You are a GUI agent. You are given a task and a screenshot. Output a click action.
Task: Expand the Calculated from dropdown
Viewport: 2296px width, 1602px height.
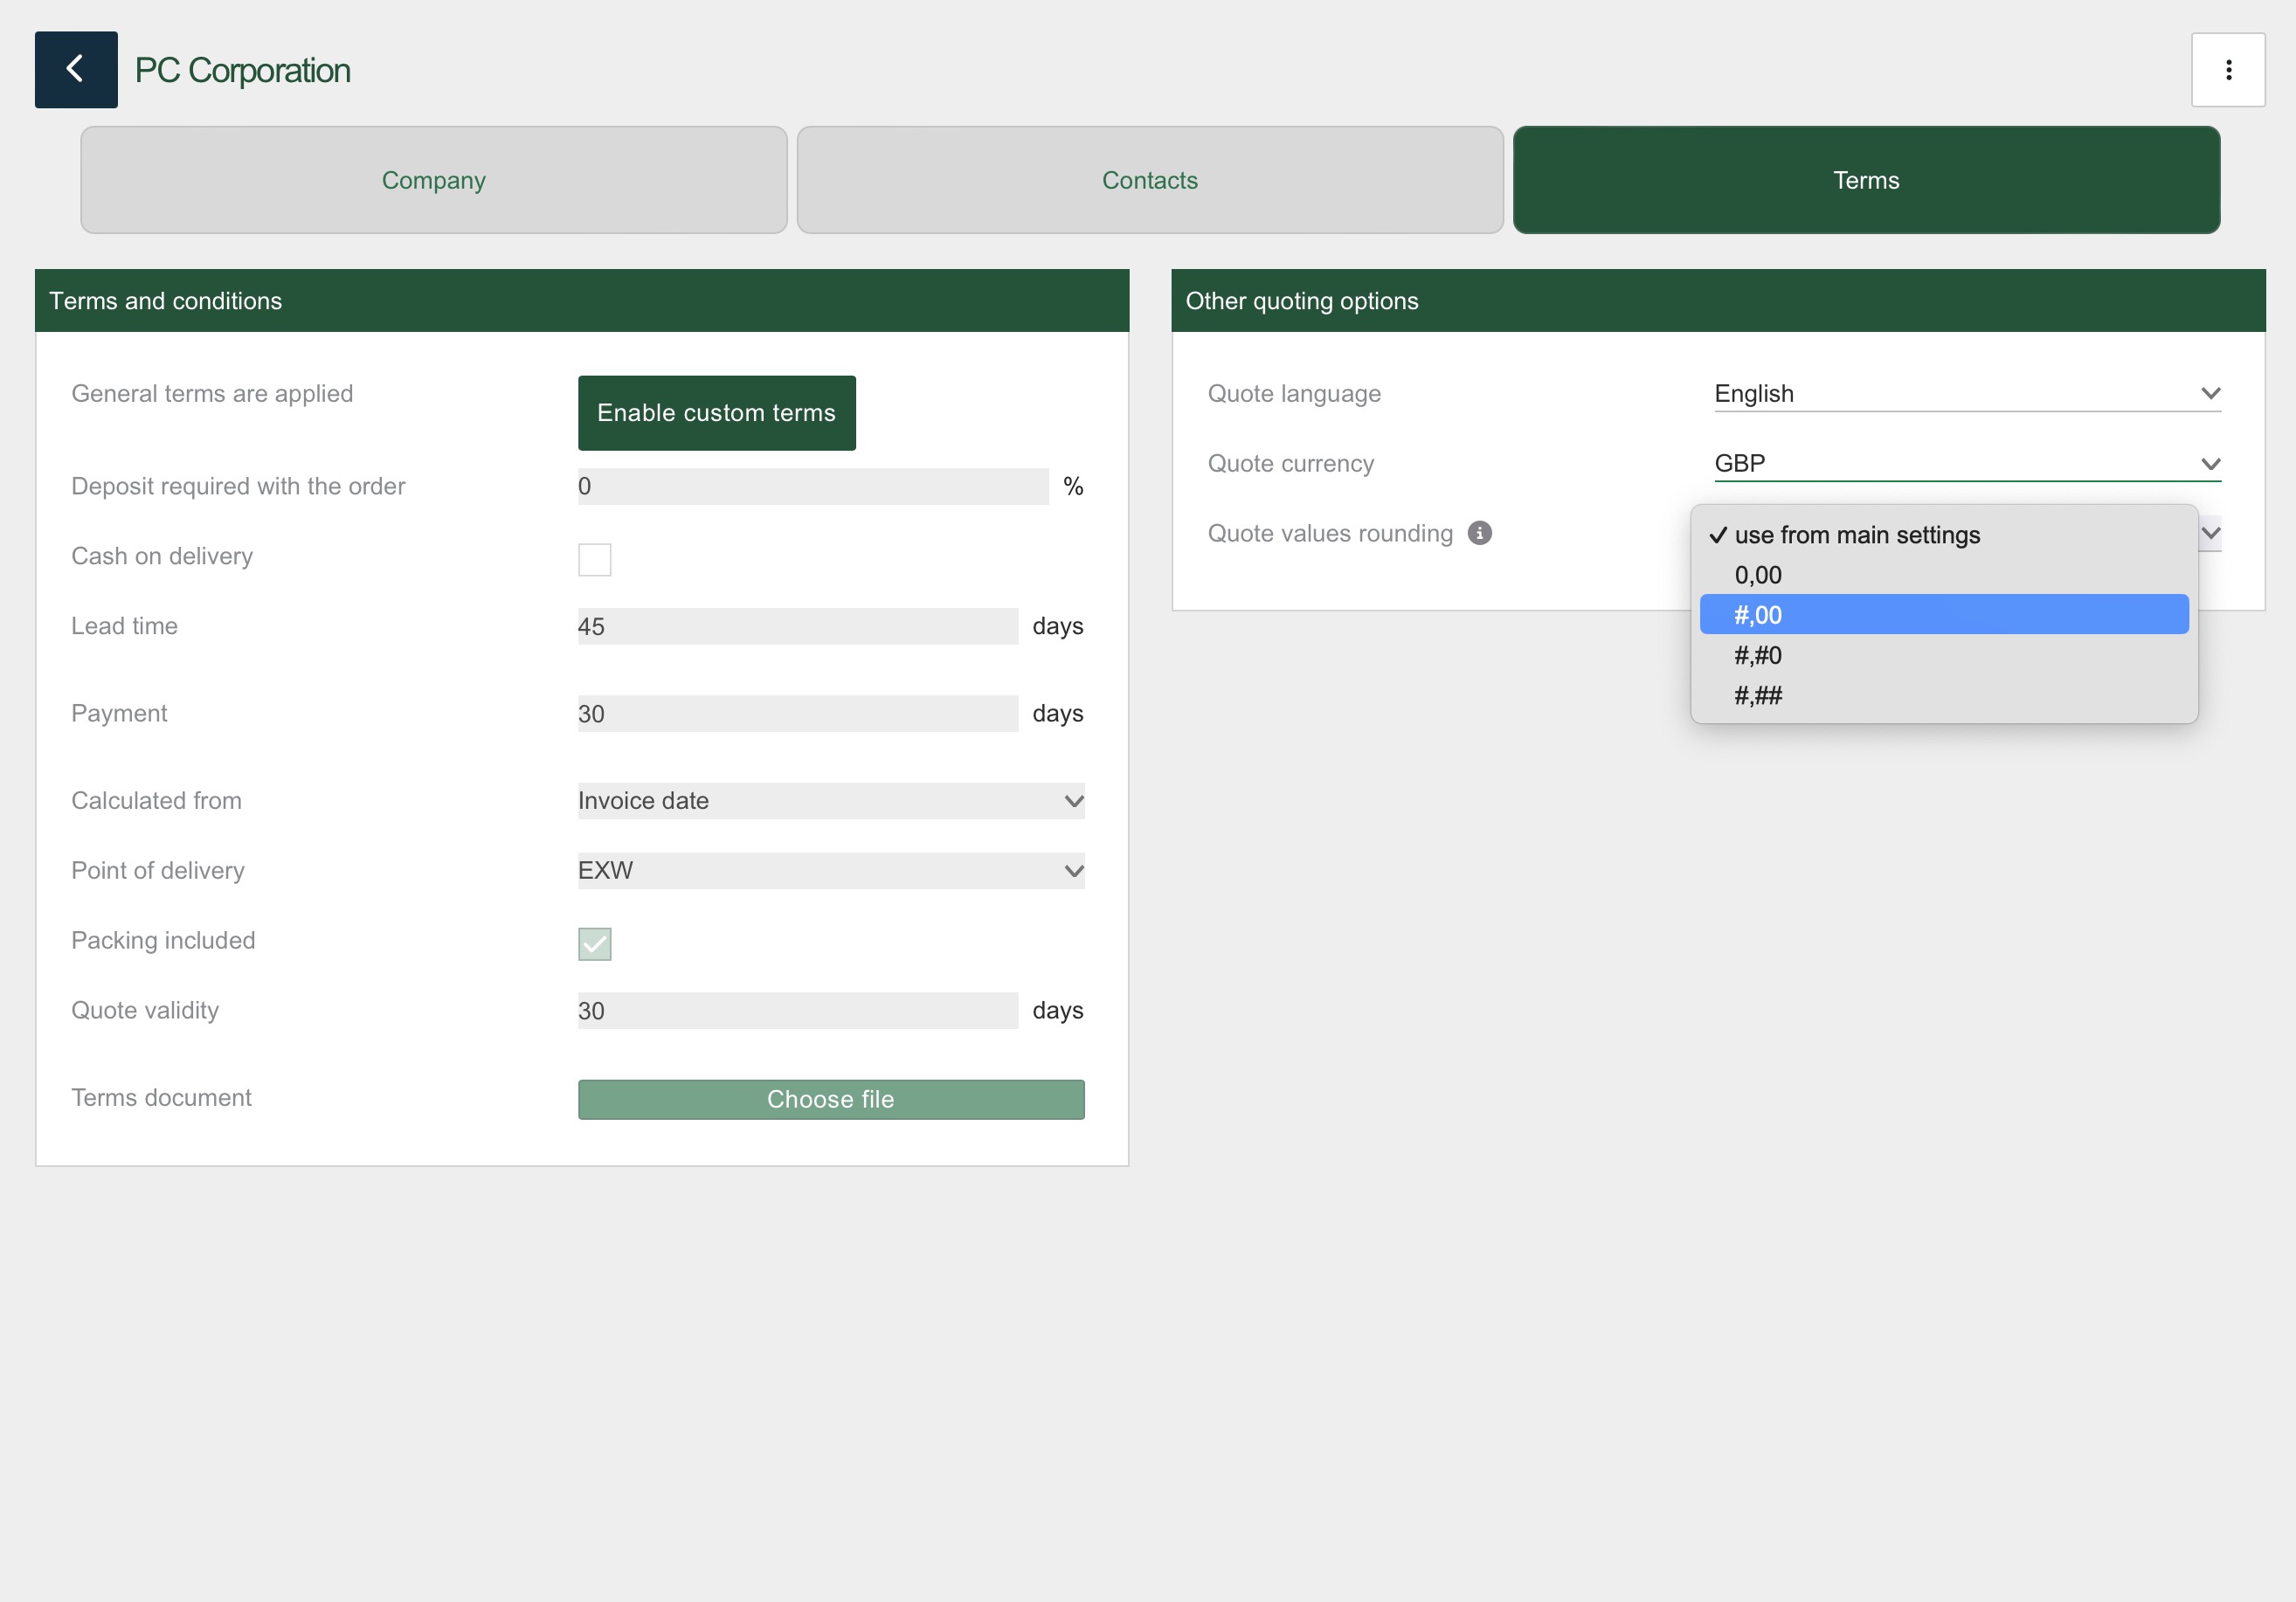830,801
